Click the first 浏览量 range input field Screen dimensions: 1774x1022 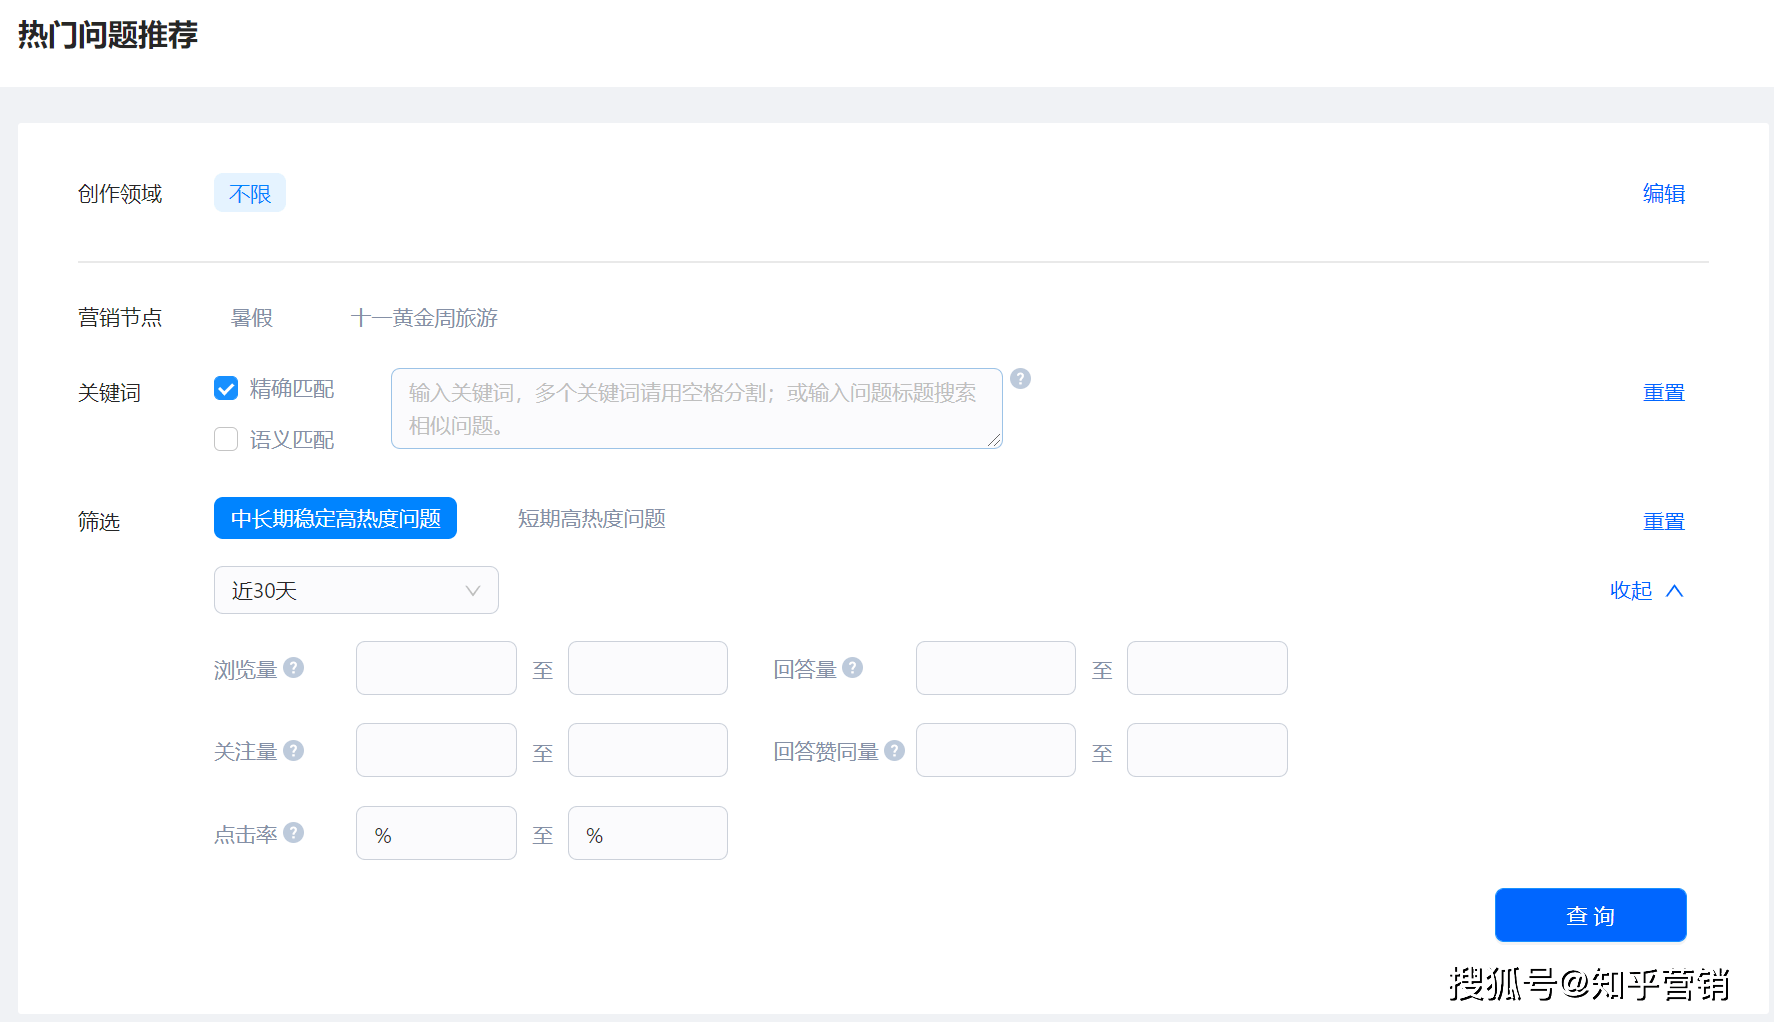point(435,667)
